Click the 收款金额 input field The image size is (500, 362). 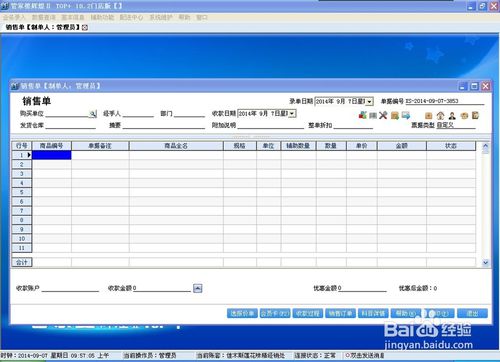162,288
